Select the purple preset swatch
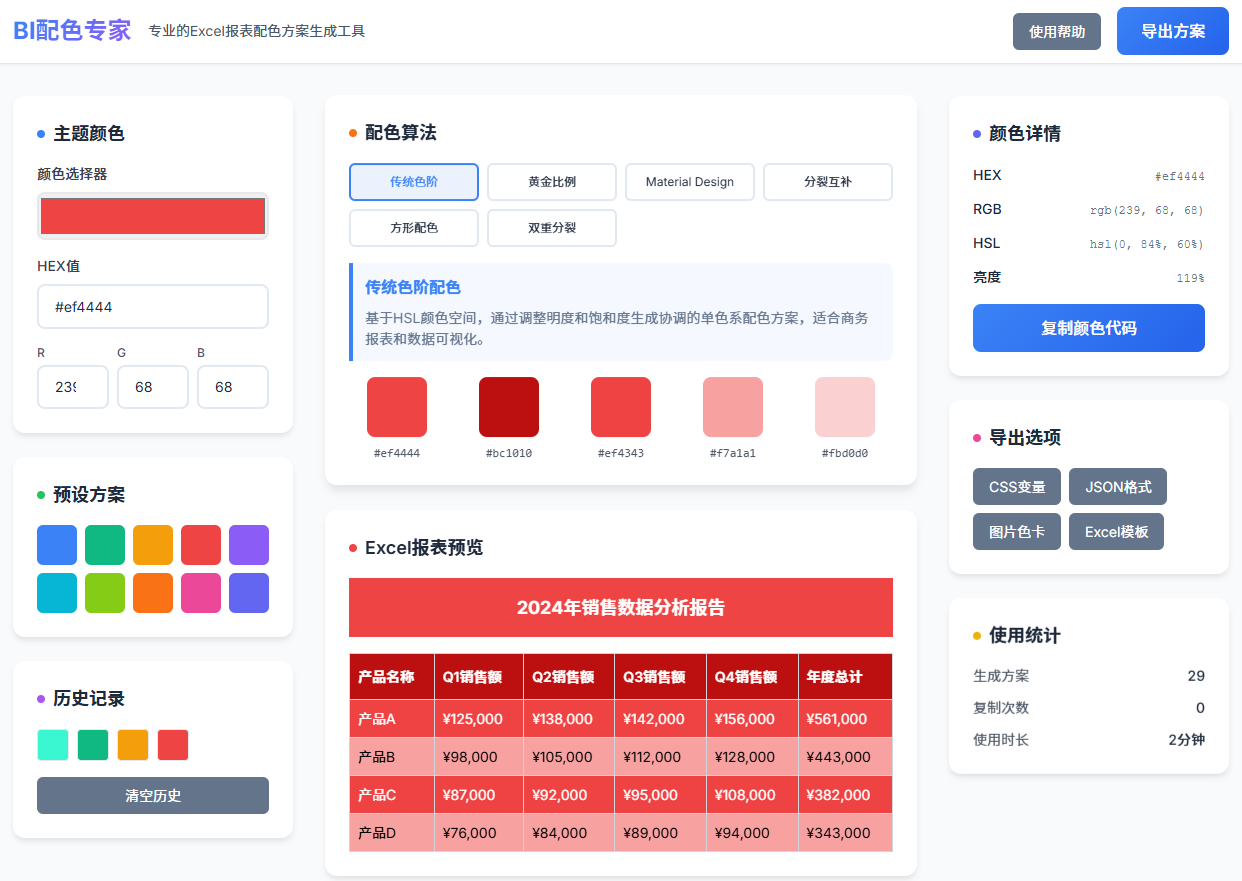Image resolution: width=1242 pixels, height=881 pixels. coord(249,545)
